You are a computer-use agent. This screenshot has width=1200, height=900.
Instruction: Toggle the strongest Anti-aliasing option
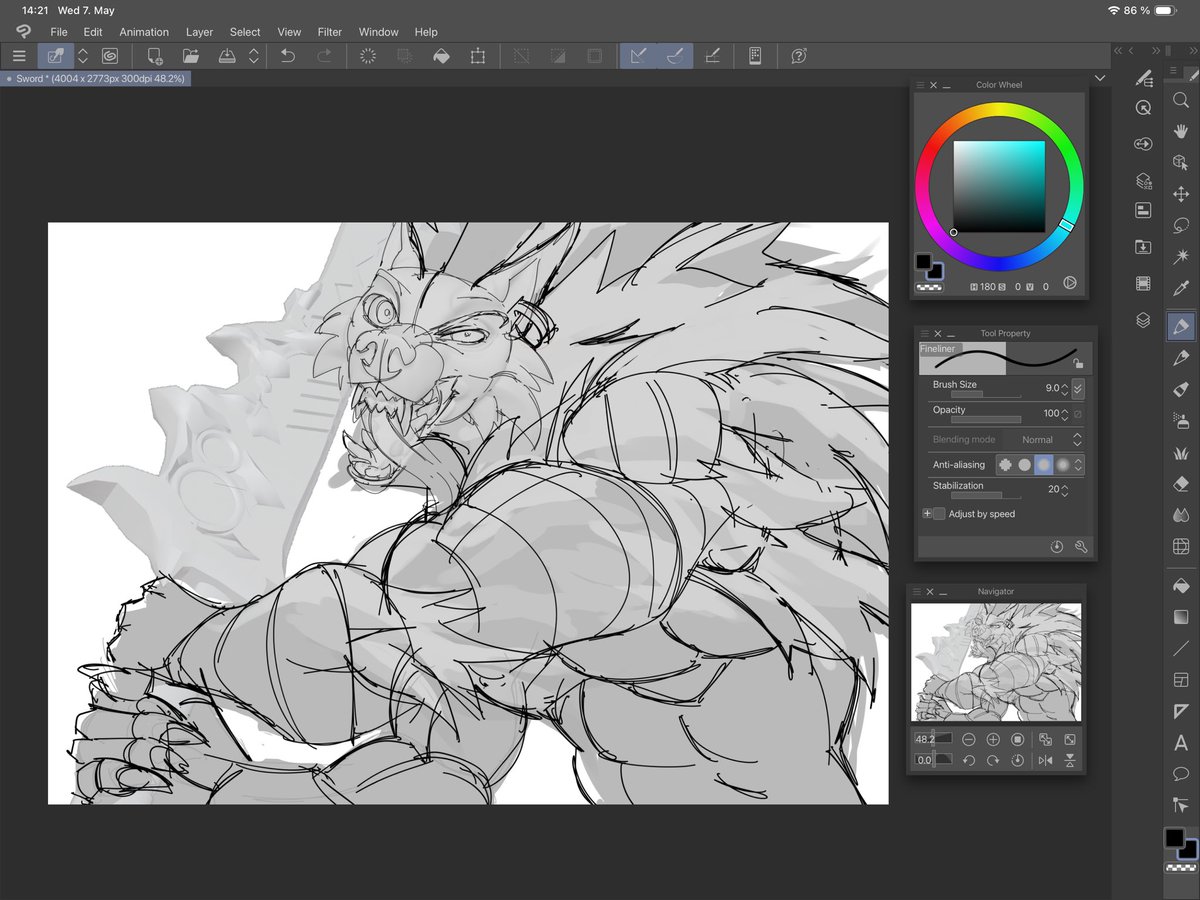click(1063, 464)
